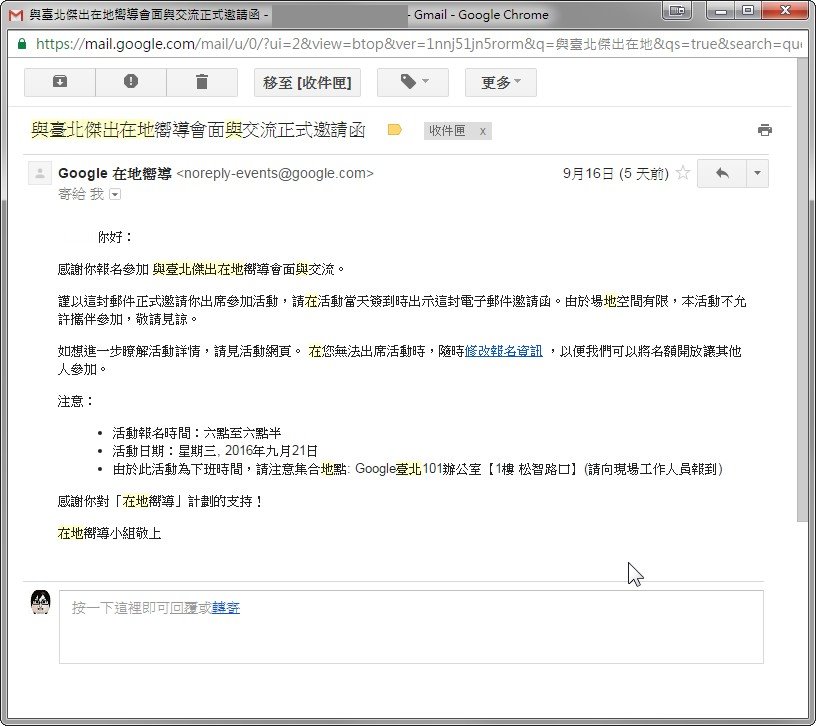Click the Archive icon button
Viewport: 816px width, 726px height.
(x=59, y=82)
